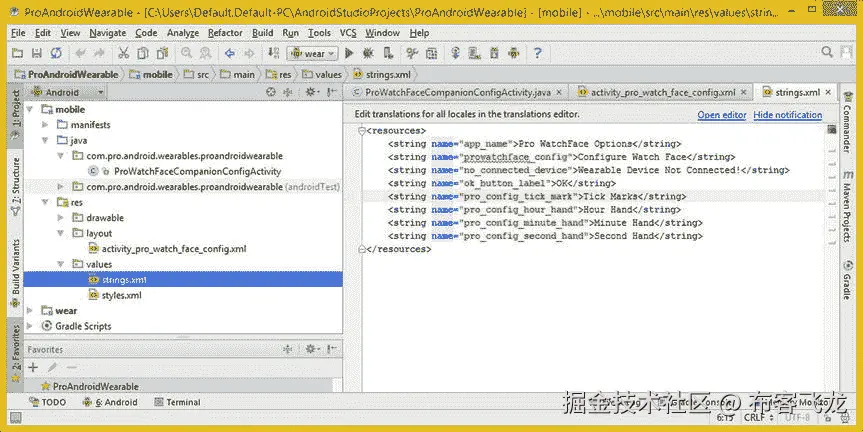
Task: Collapse the mobile module node
Action: (x=30, y=110)
